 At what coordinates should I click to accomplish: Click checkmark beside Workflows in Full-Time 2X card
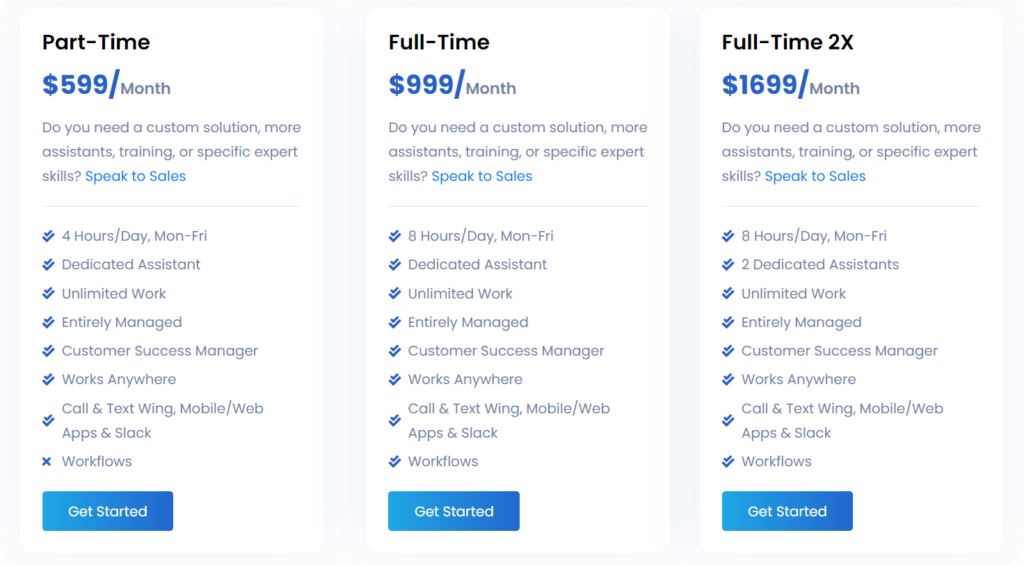point(728,462)
